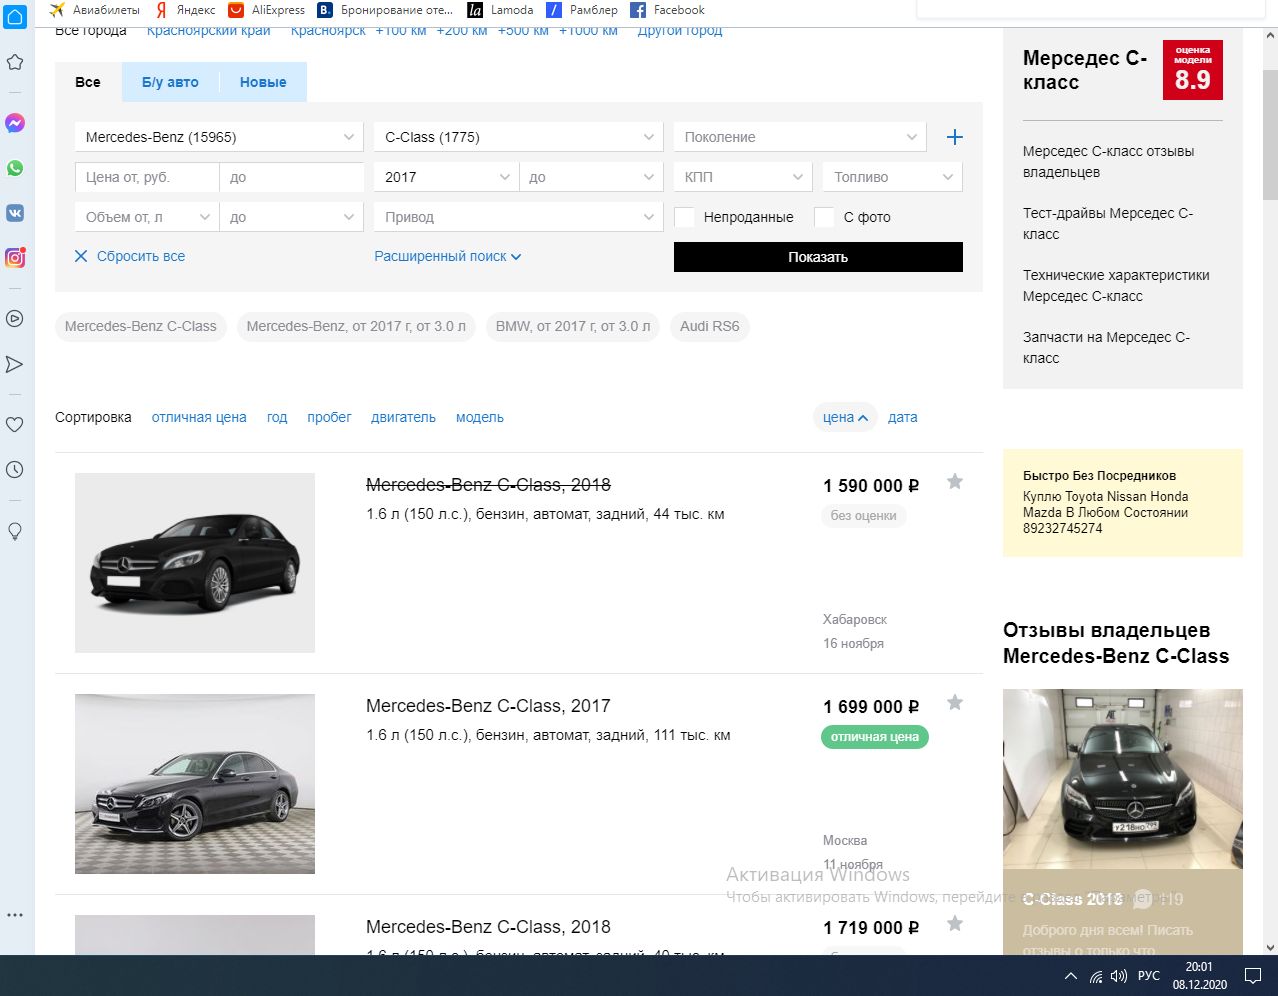Screen dimensions: 1278x996
Task: Sort listings by пробег
Action: pyautogui.click(x=329, y=417)
